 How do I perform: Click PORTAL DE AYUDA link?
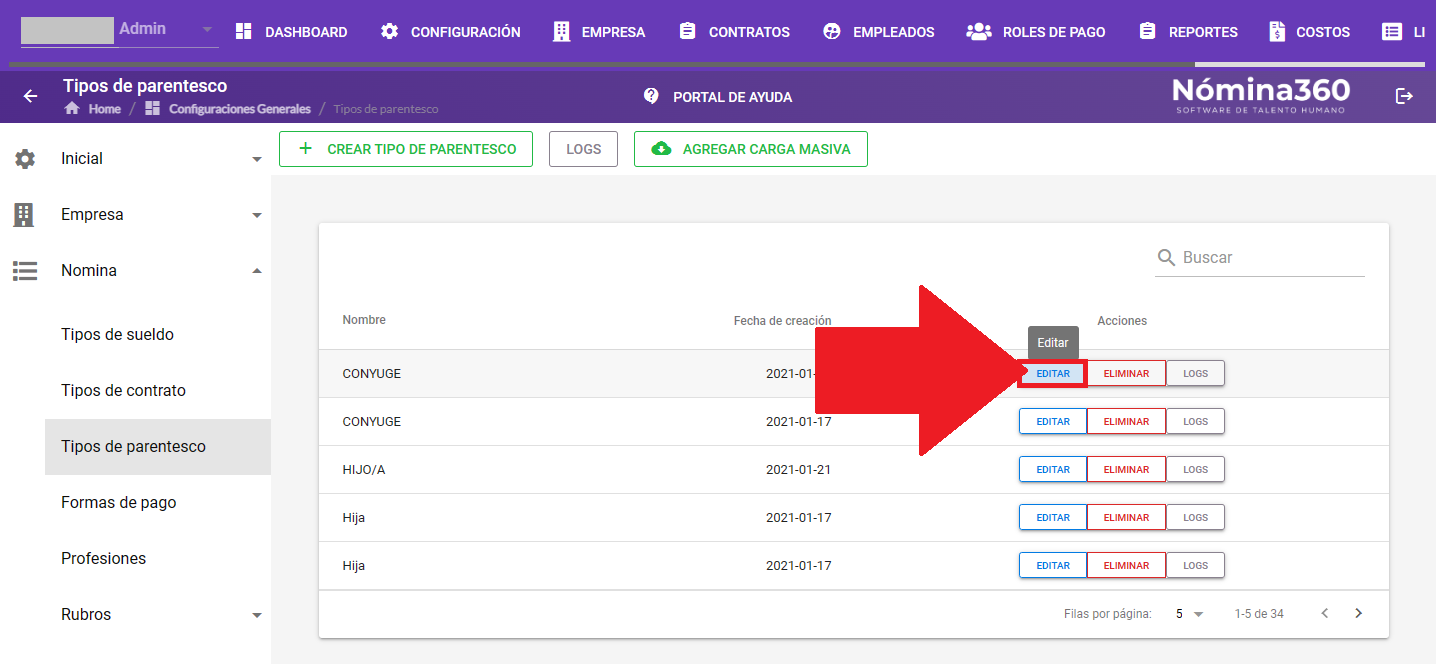click(732, 97)
